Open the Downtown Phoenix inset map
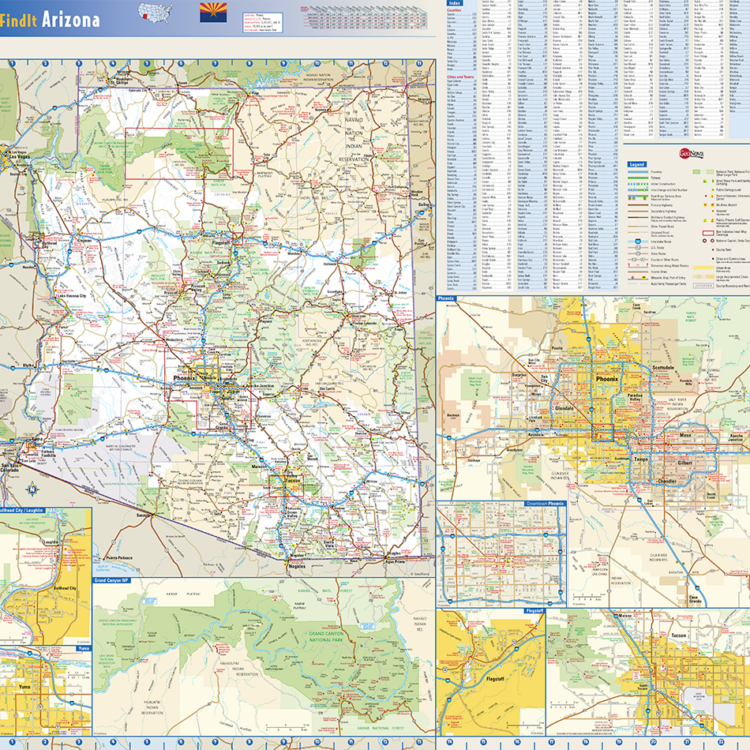This screenshot has width=750, height=750. tap(502, 555)
